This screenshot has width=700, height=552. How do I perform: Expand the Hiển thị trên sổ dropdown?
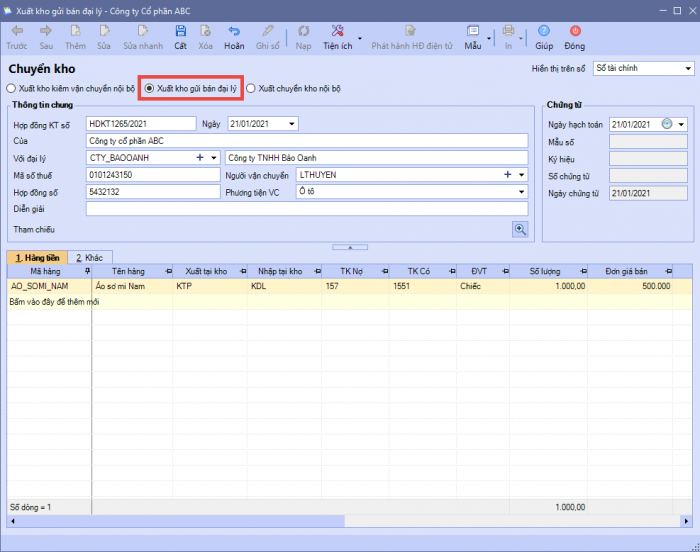[x=688, y=69]
